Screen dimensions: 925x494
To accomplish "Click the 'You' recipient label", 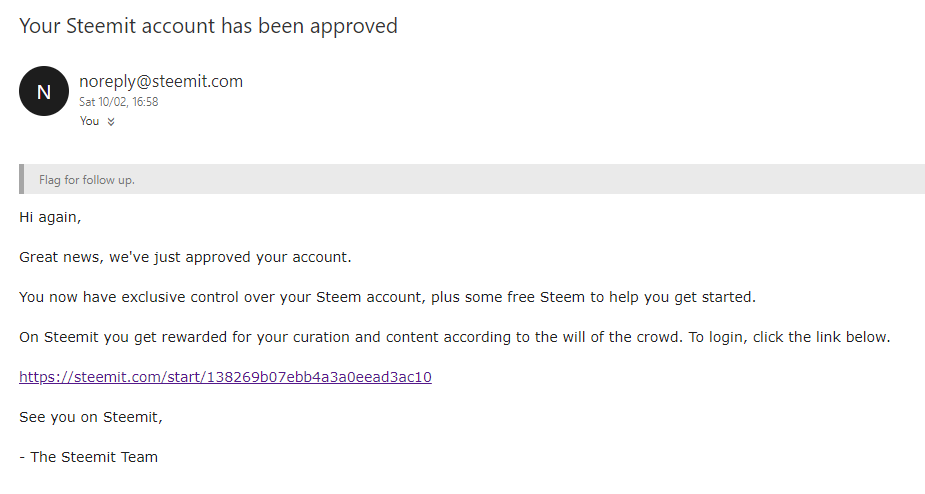I will (90, 121).
